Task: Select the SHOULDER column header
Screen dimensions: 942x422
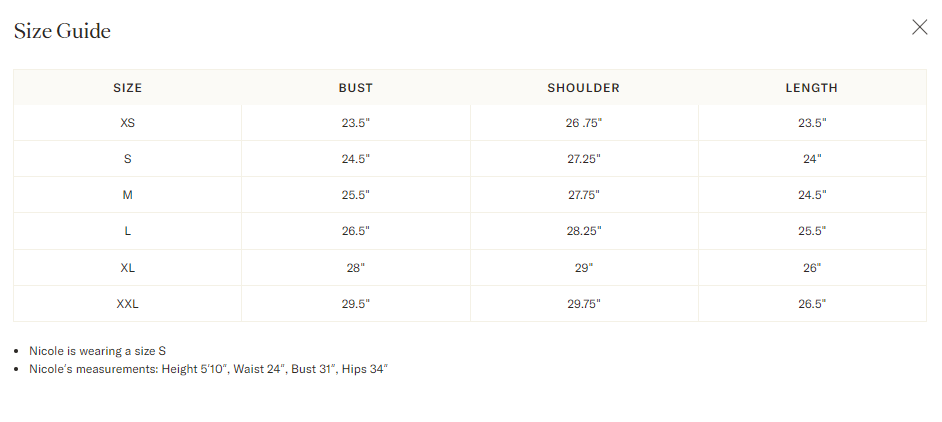Action: (x=583, y=88)
